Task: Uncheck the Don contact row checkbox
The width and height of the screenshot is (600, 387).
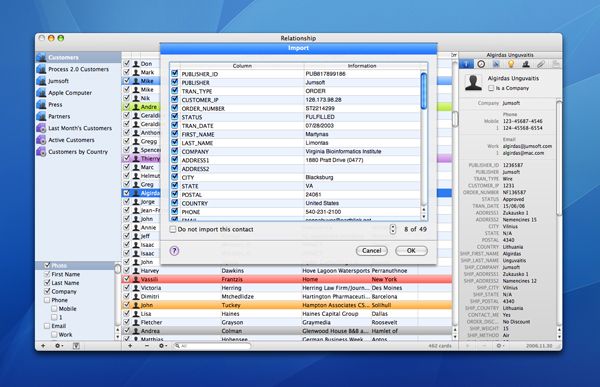Action: click(x=127, y=63)
